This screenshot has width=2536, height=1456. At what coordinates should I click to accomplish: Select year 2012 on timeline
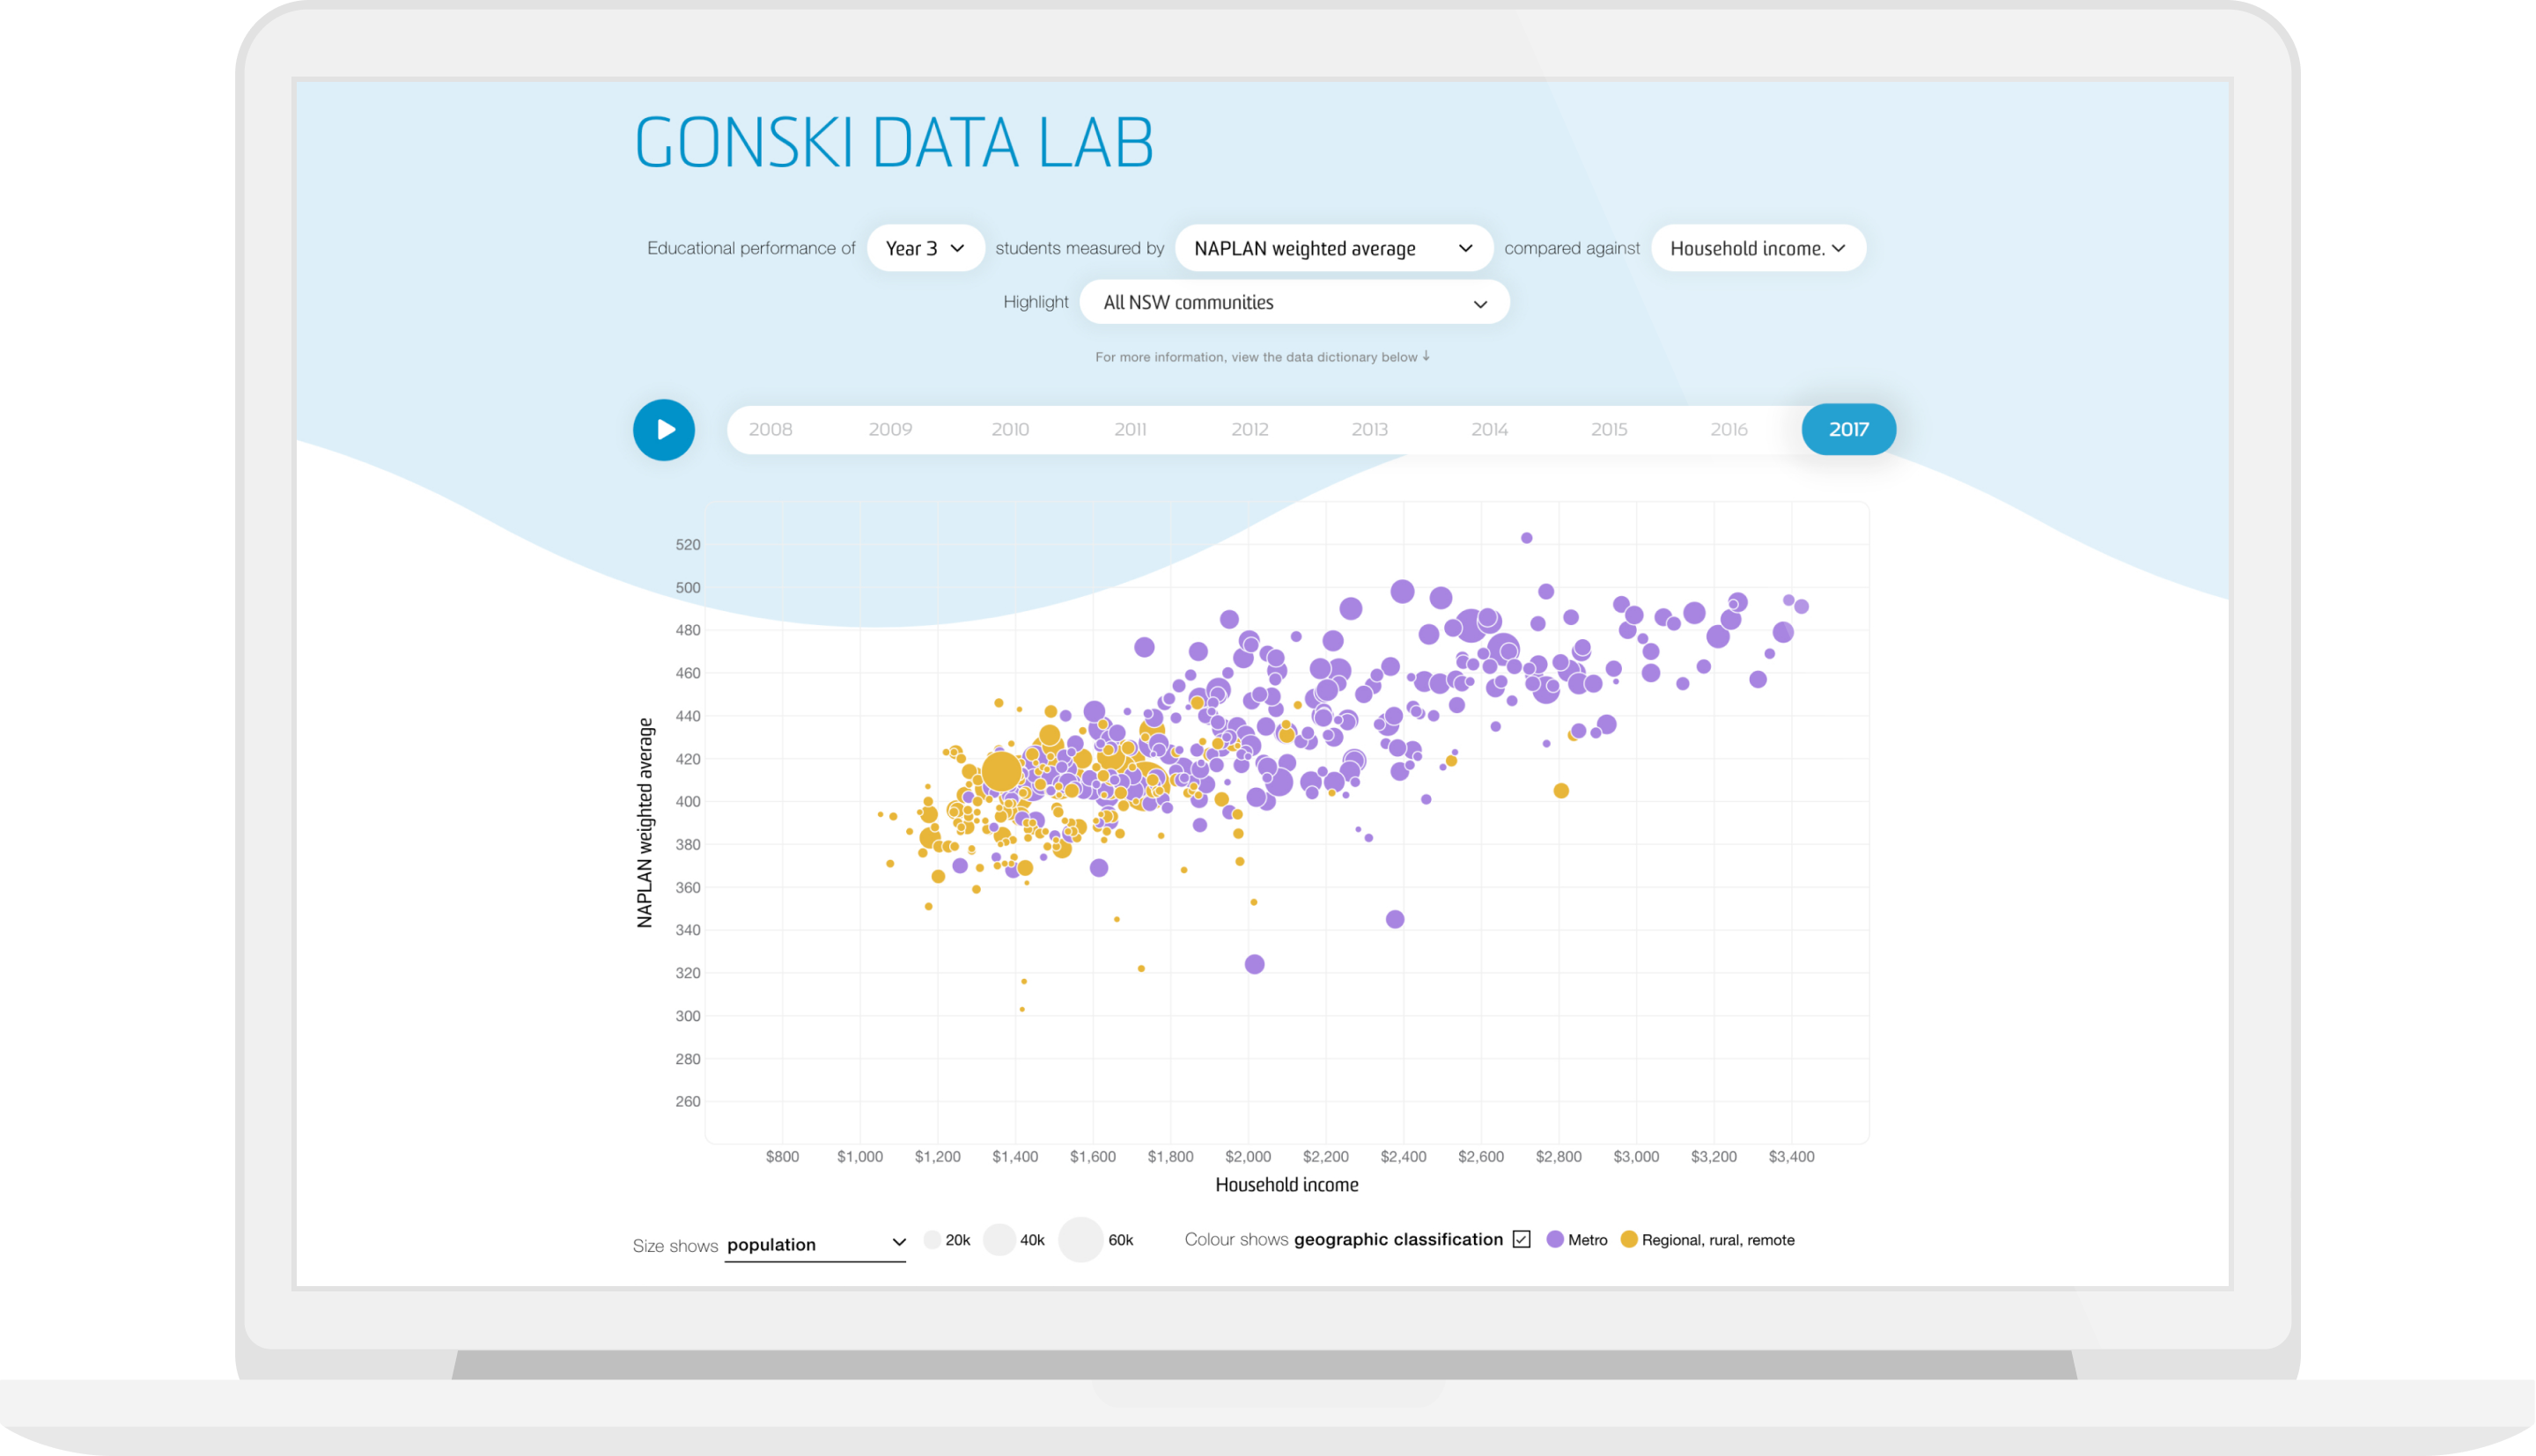point(1249,430)
